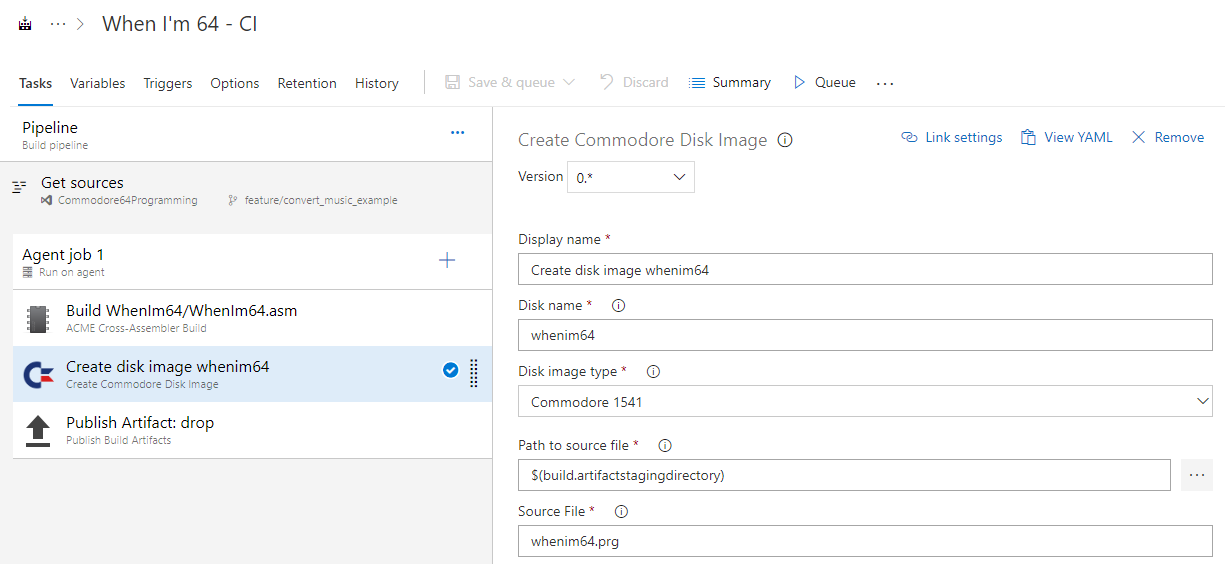1225x564 pixels.
Task: Click View YAML
Action: click(1067, 138)
